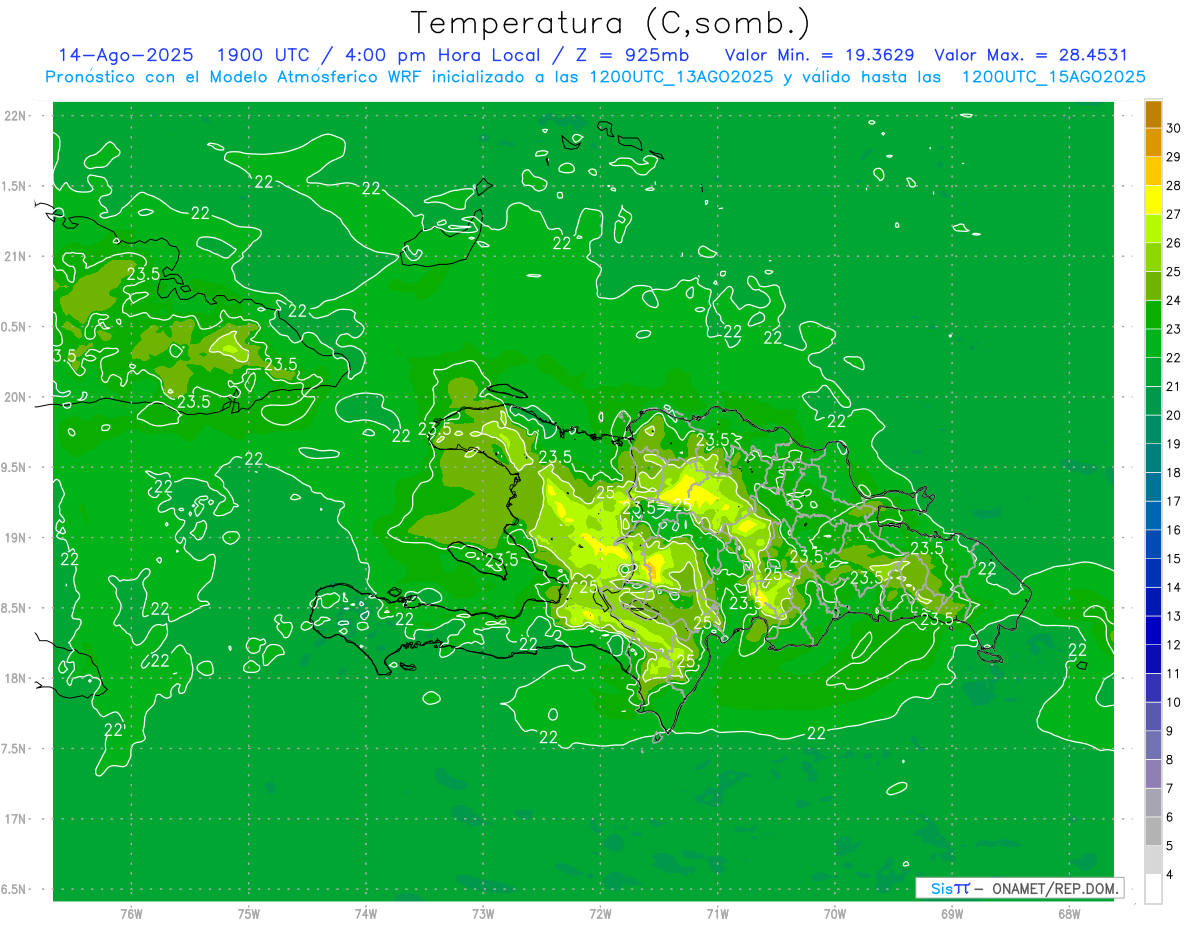Select the date text "14-Ago-2025"
The width and height of the screenshot is (1200, 927).
point(125,55)
